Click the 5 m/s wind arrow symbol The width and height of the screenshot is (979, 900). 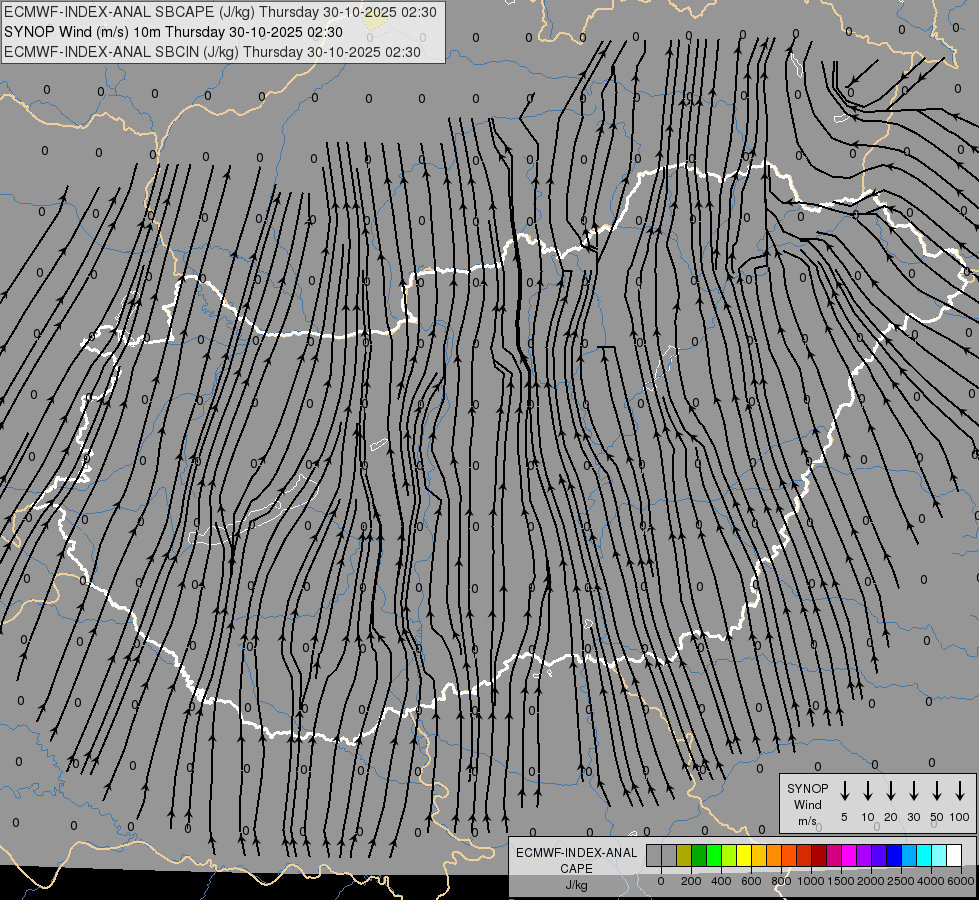tap(844, 790)
